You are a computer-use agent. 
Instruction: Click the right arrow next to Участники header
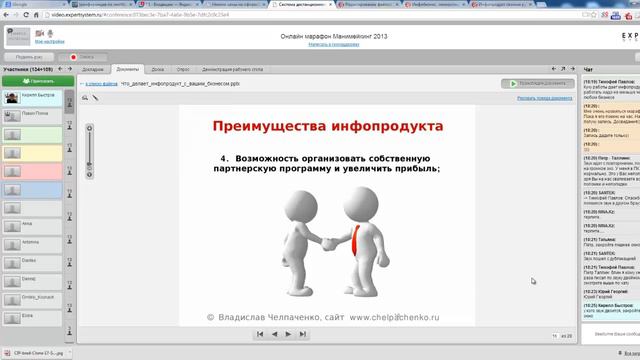[x=70, y=69]
